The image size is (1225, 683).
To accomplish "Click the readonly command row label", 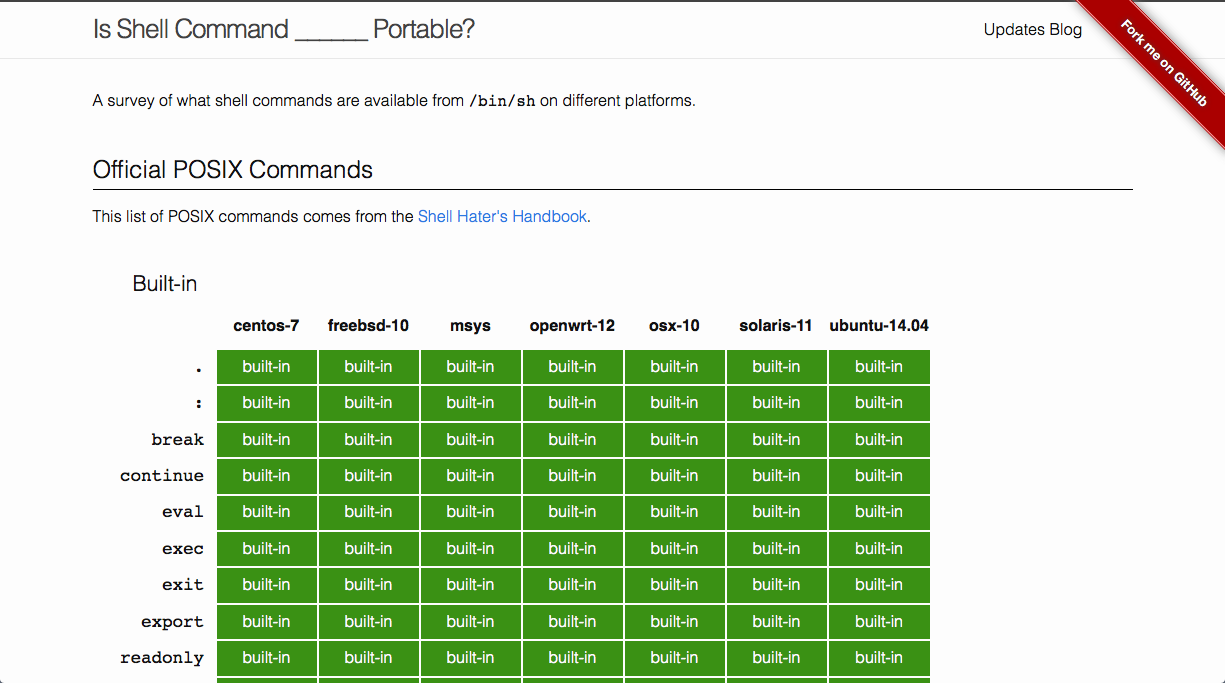I will click(x=162, y=657).
